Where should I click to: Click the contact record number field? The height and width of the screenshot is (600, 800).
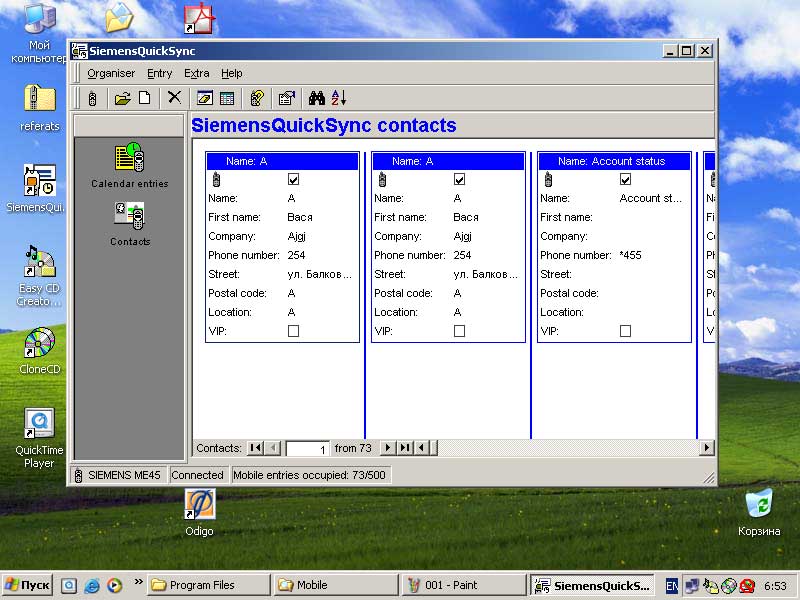tap(307, 448)
